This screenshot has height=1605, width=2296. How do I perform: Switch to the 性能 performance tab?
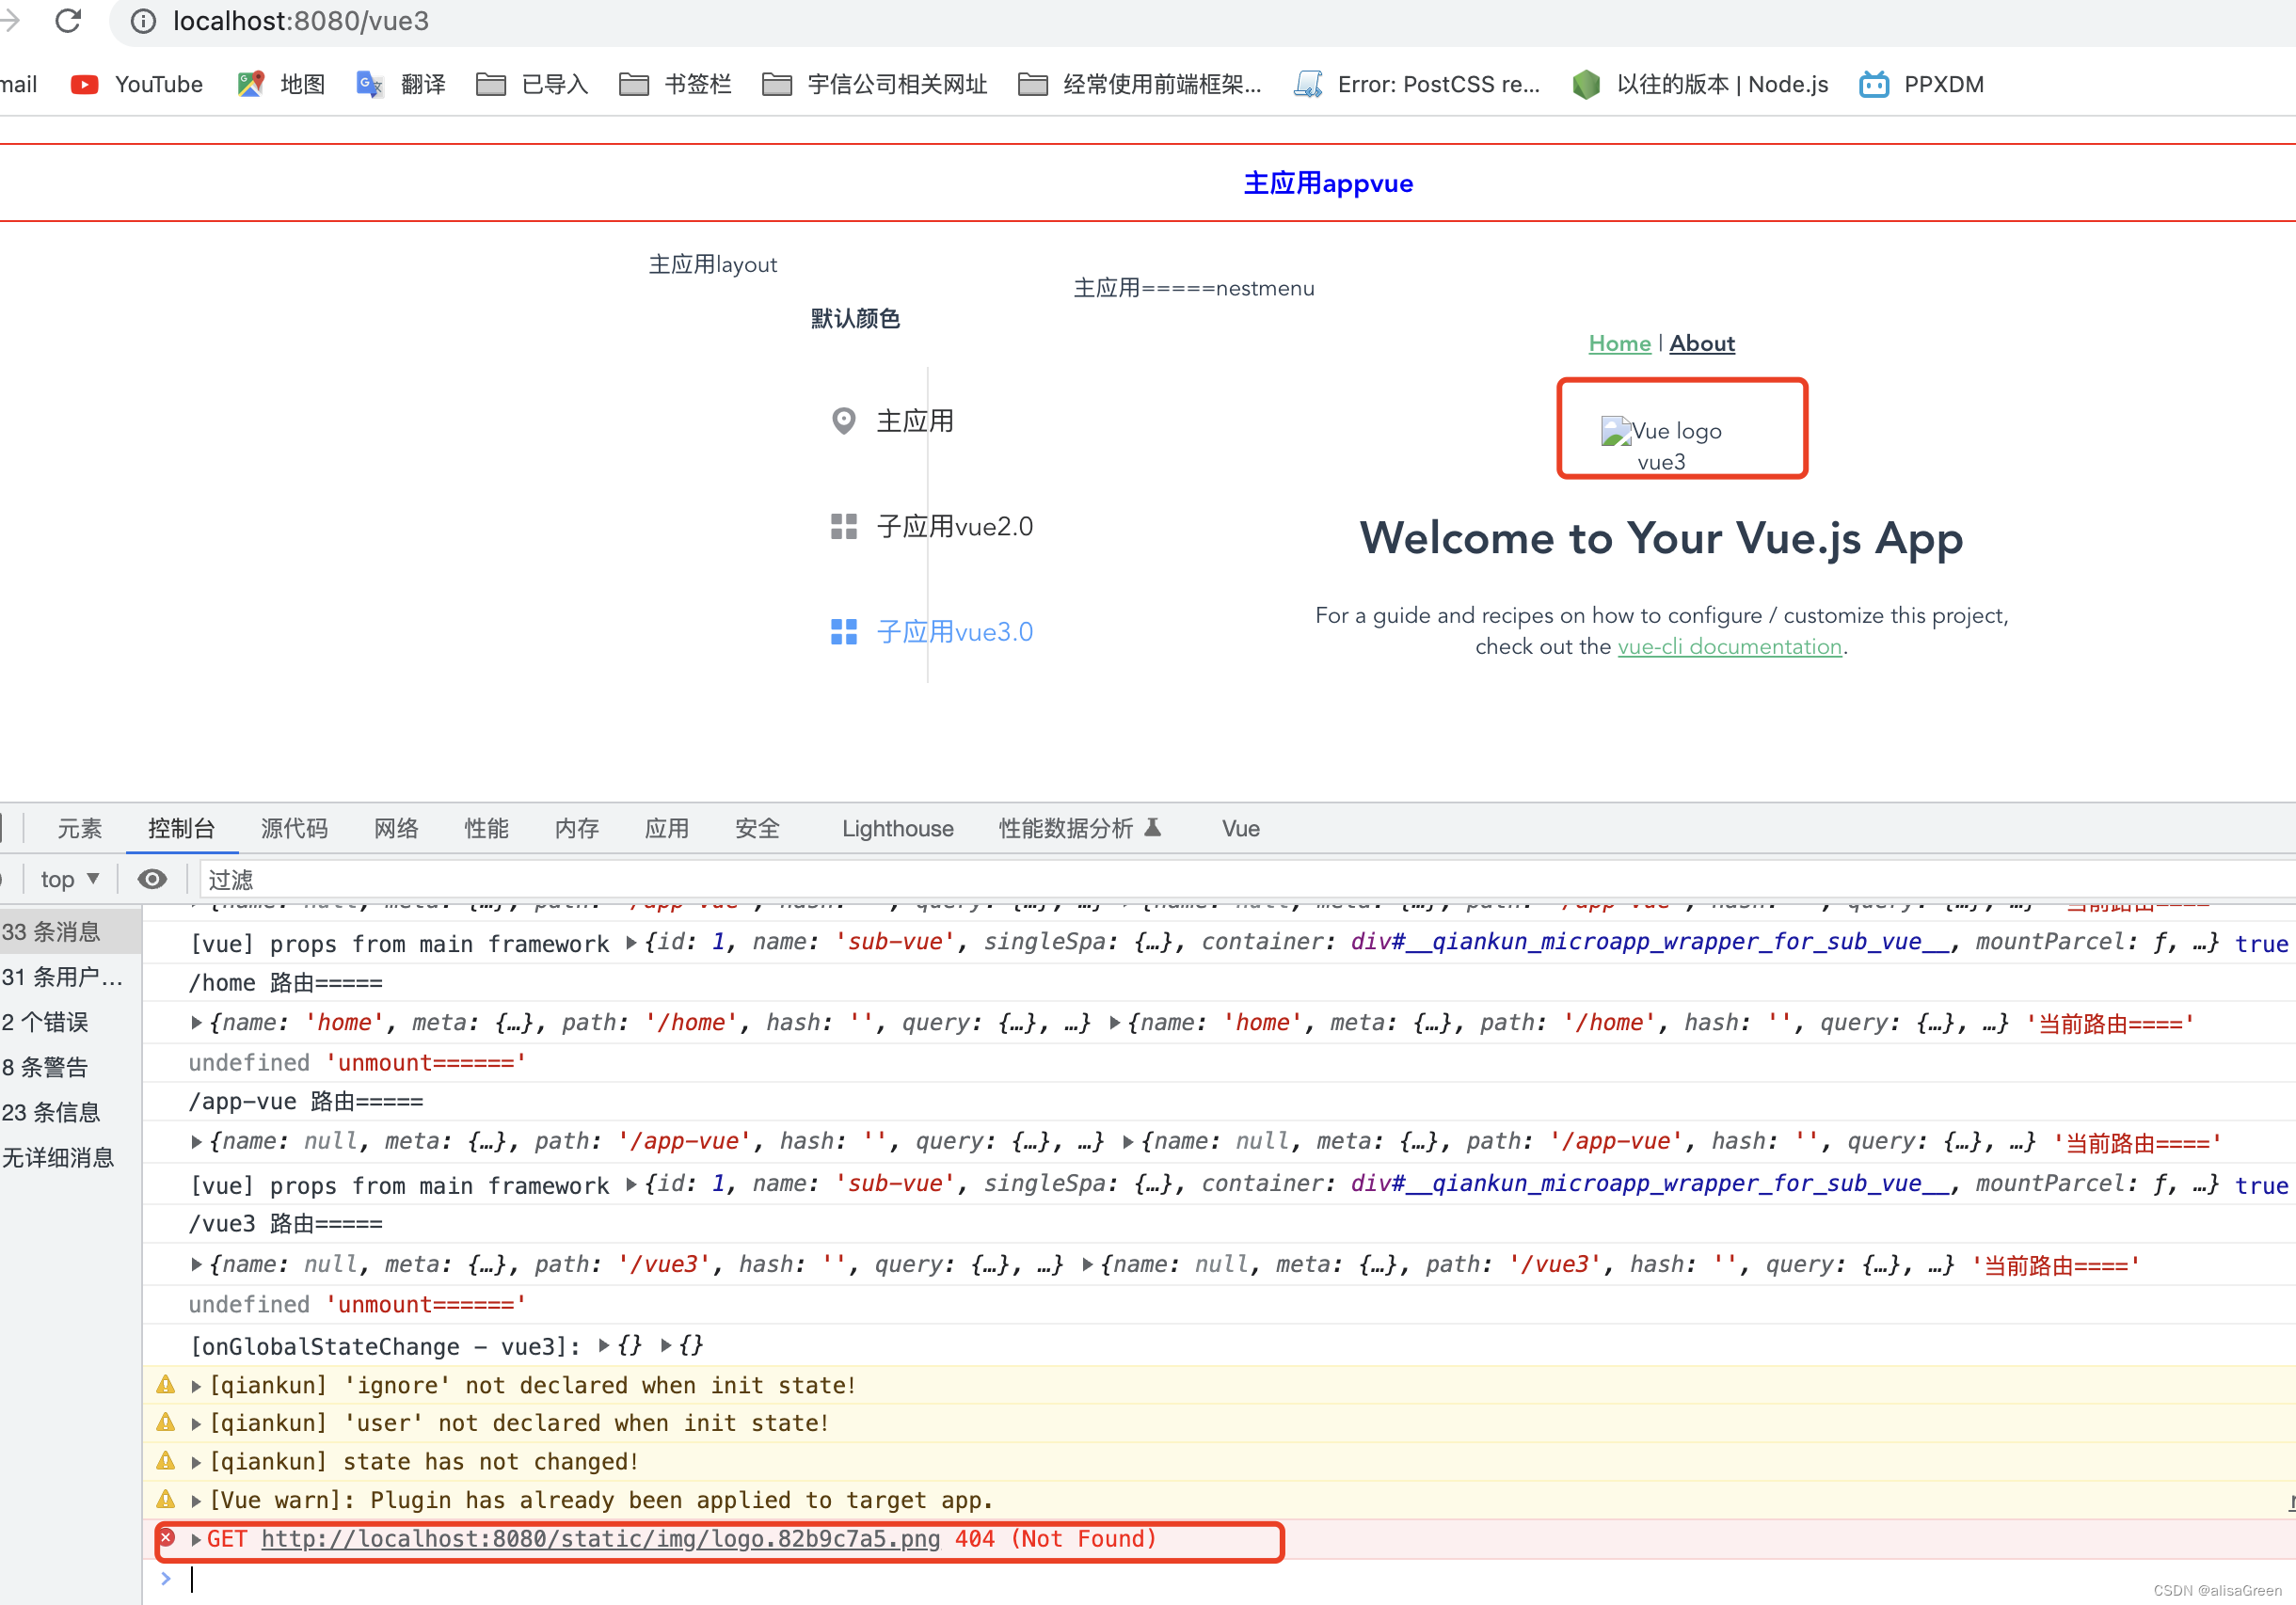click(x=486, y=828)
